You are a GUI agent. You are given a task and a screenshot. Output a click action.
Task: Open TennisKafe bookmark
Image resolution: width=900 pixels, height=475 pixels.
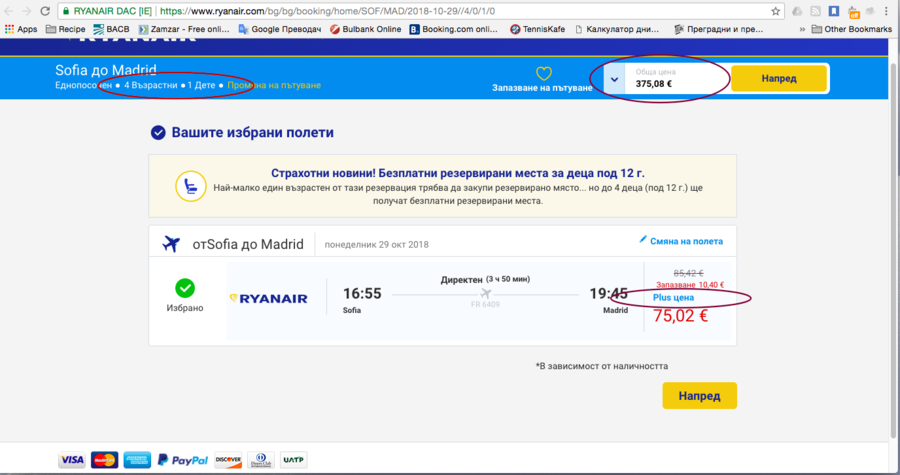[x=537, y=29]
